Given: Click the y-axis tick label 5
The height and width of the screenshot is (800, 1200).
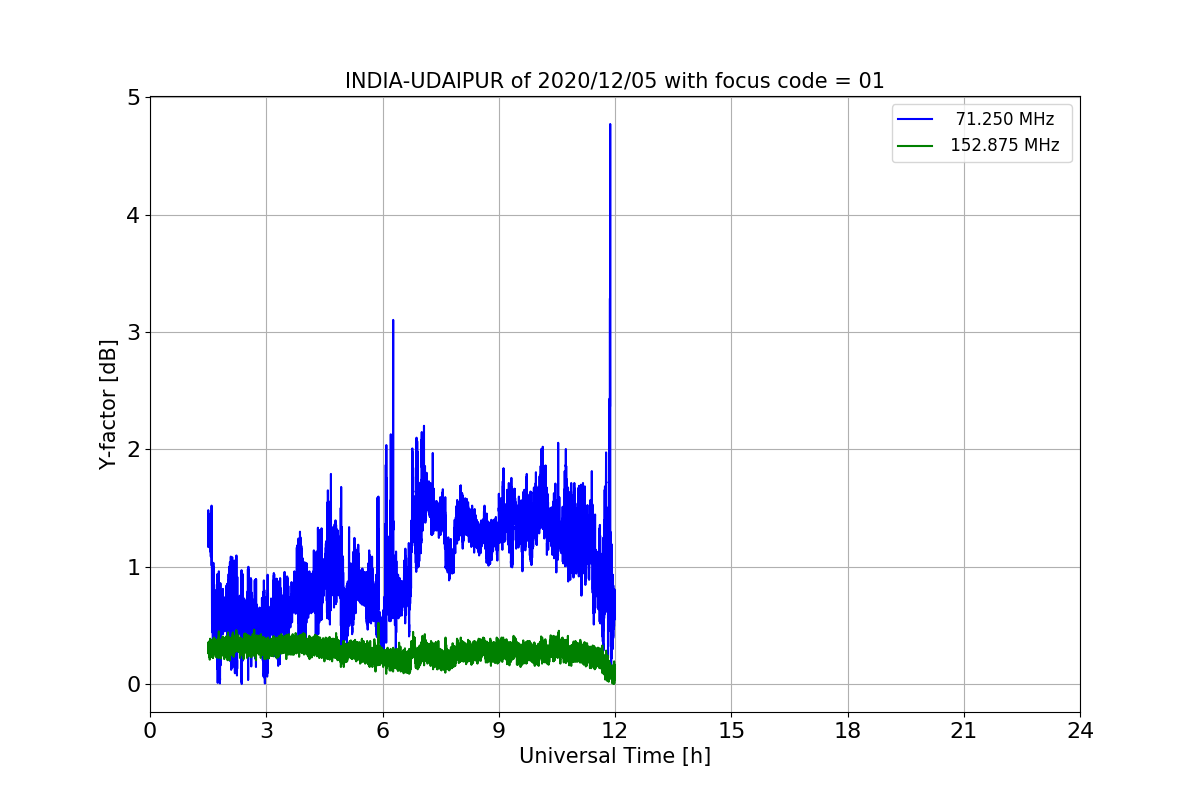Looking at the screenshot, I should 134,98.
